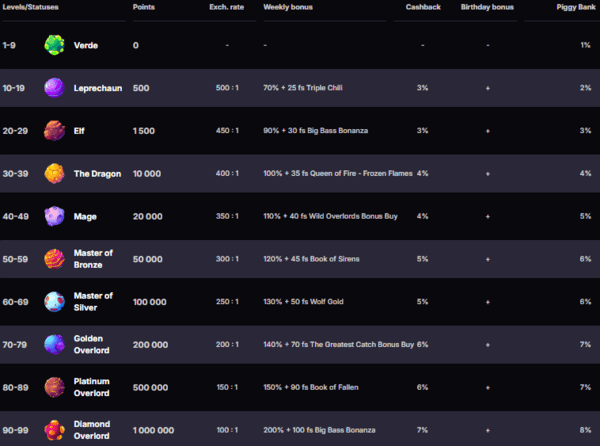Click The Dragon golden planet icon
The width and height of the screenshot is (600, 446).
point(54,174)
